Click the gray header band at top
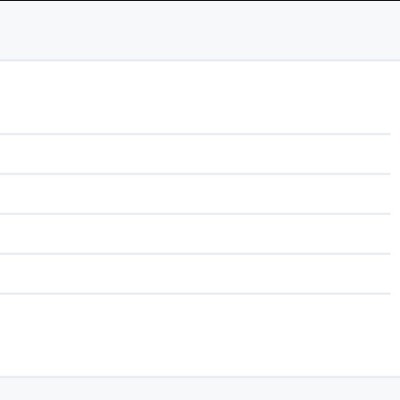The width and height of the screenshot is (400, 400). 200,30
